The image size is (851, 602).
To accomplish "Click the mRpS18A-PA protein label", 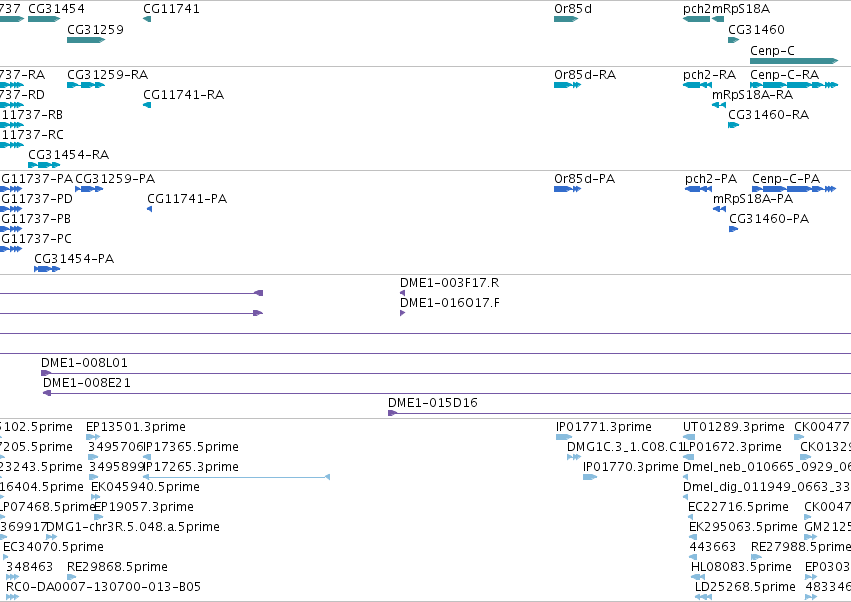I will click(753, 199).
